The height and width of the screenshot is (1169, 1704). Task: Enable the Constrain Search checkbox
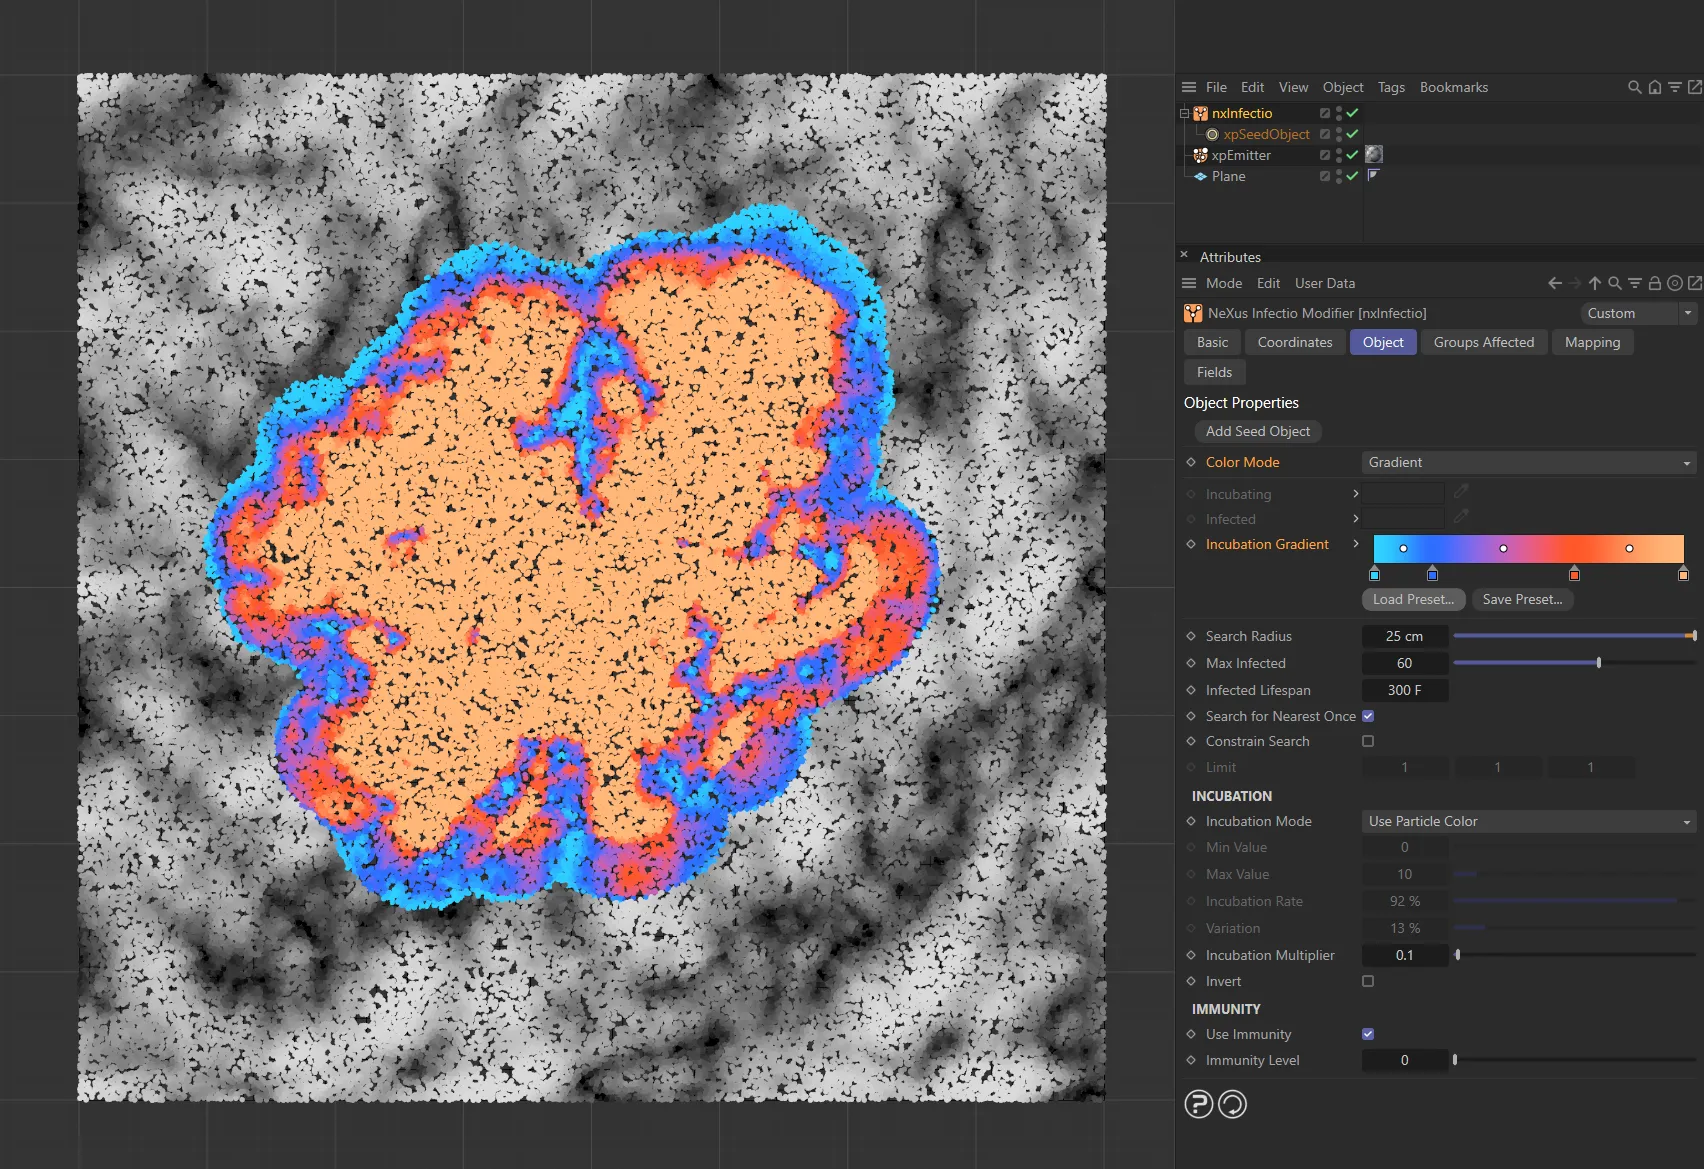(x=1368, y=741)
